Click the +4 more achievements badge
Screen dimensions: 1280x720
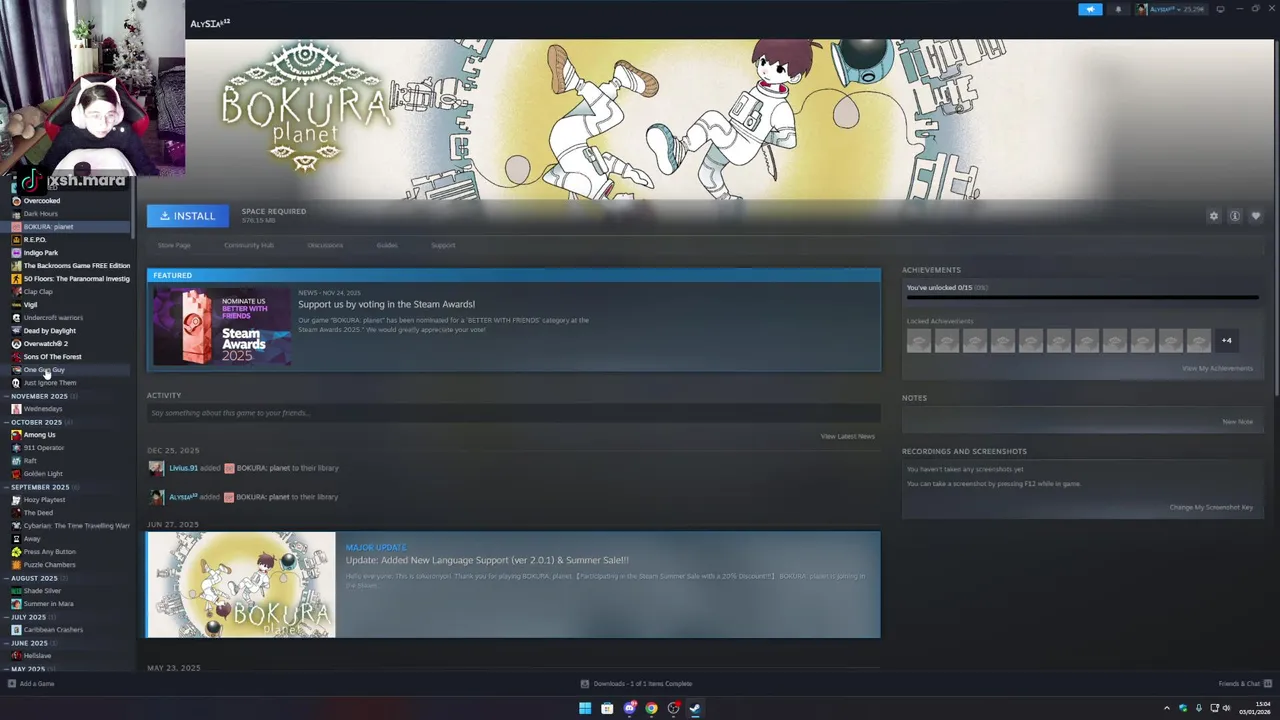(1227, 341)
